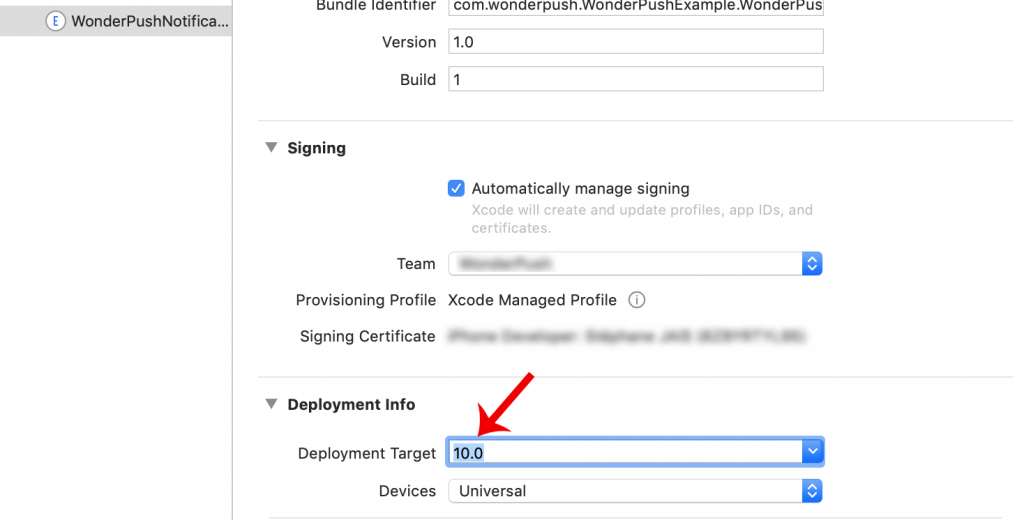Click the 'Automatically manage signing' label text
The width and height of the screenshot is (1024, 520).
[x=580, y=188]
